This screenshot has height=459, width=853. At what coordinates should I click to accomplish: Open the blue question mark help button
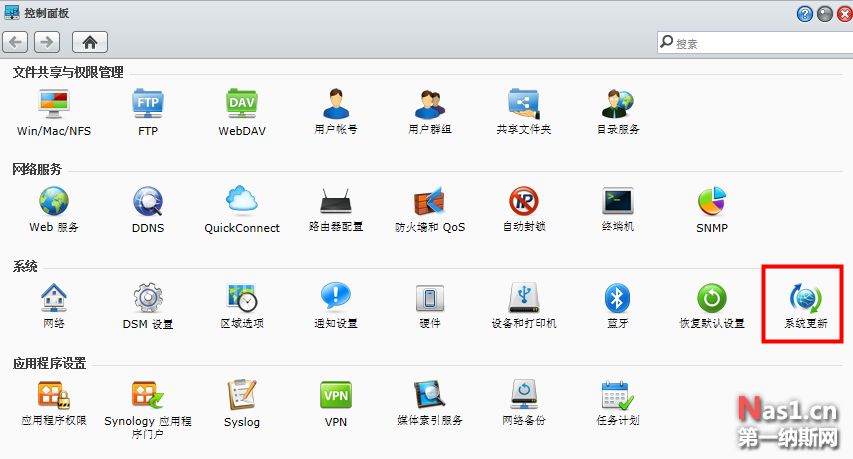click(x=805, y=14)
